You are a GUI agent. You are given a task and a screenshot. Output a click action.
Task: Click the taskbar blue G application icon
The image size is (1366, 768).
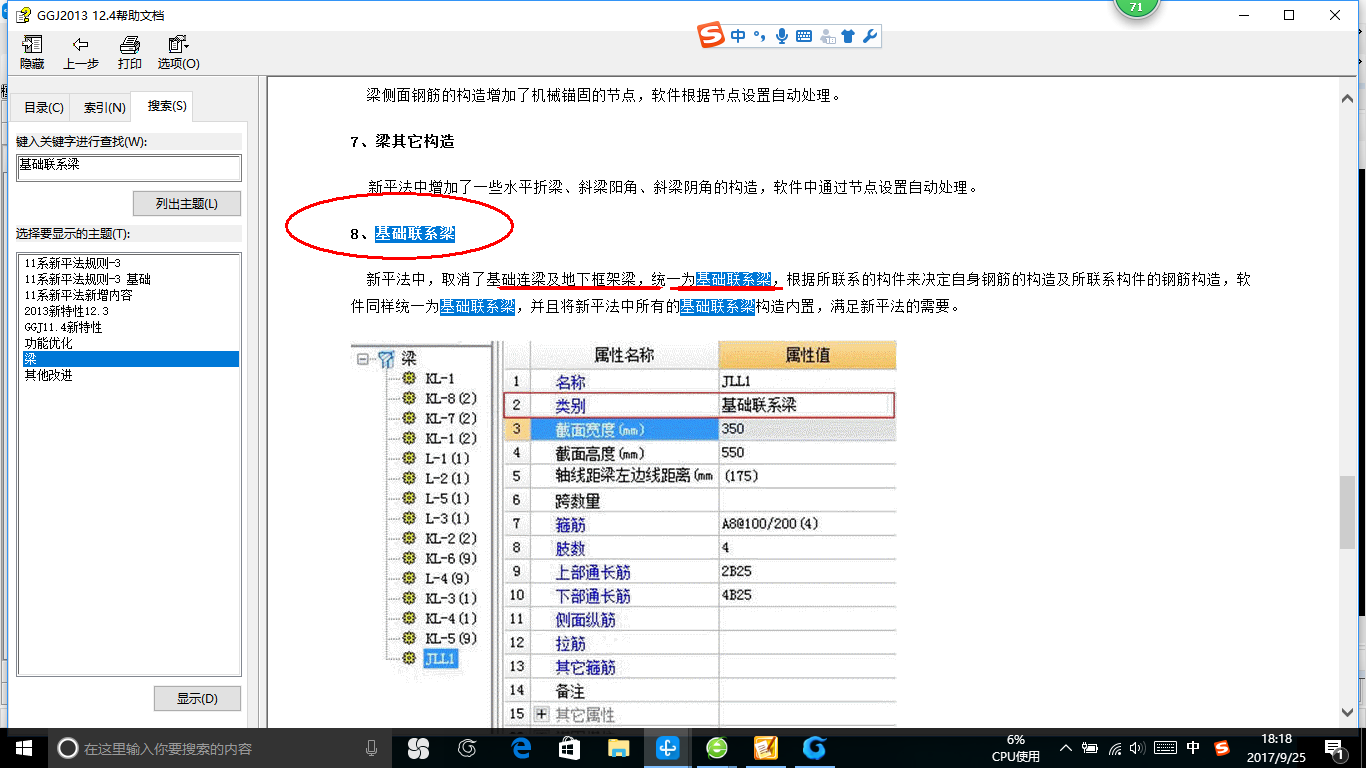[814, 748]
